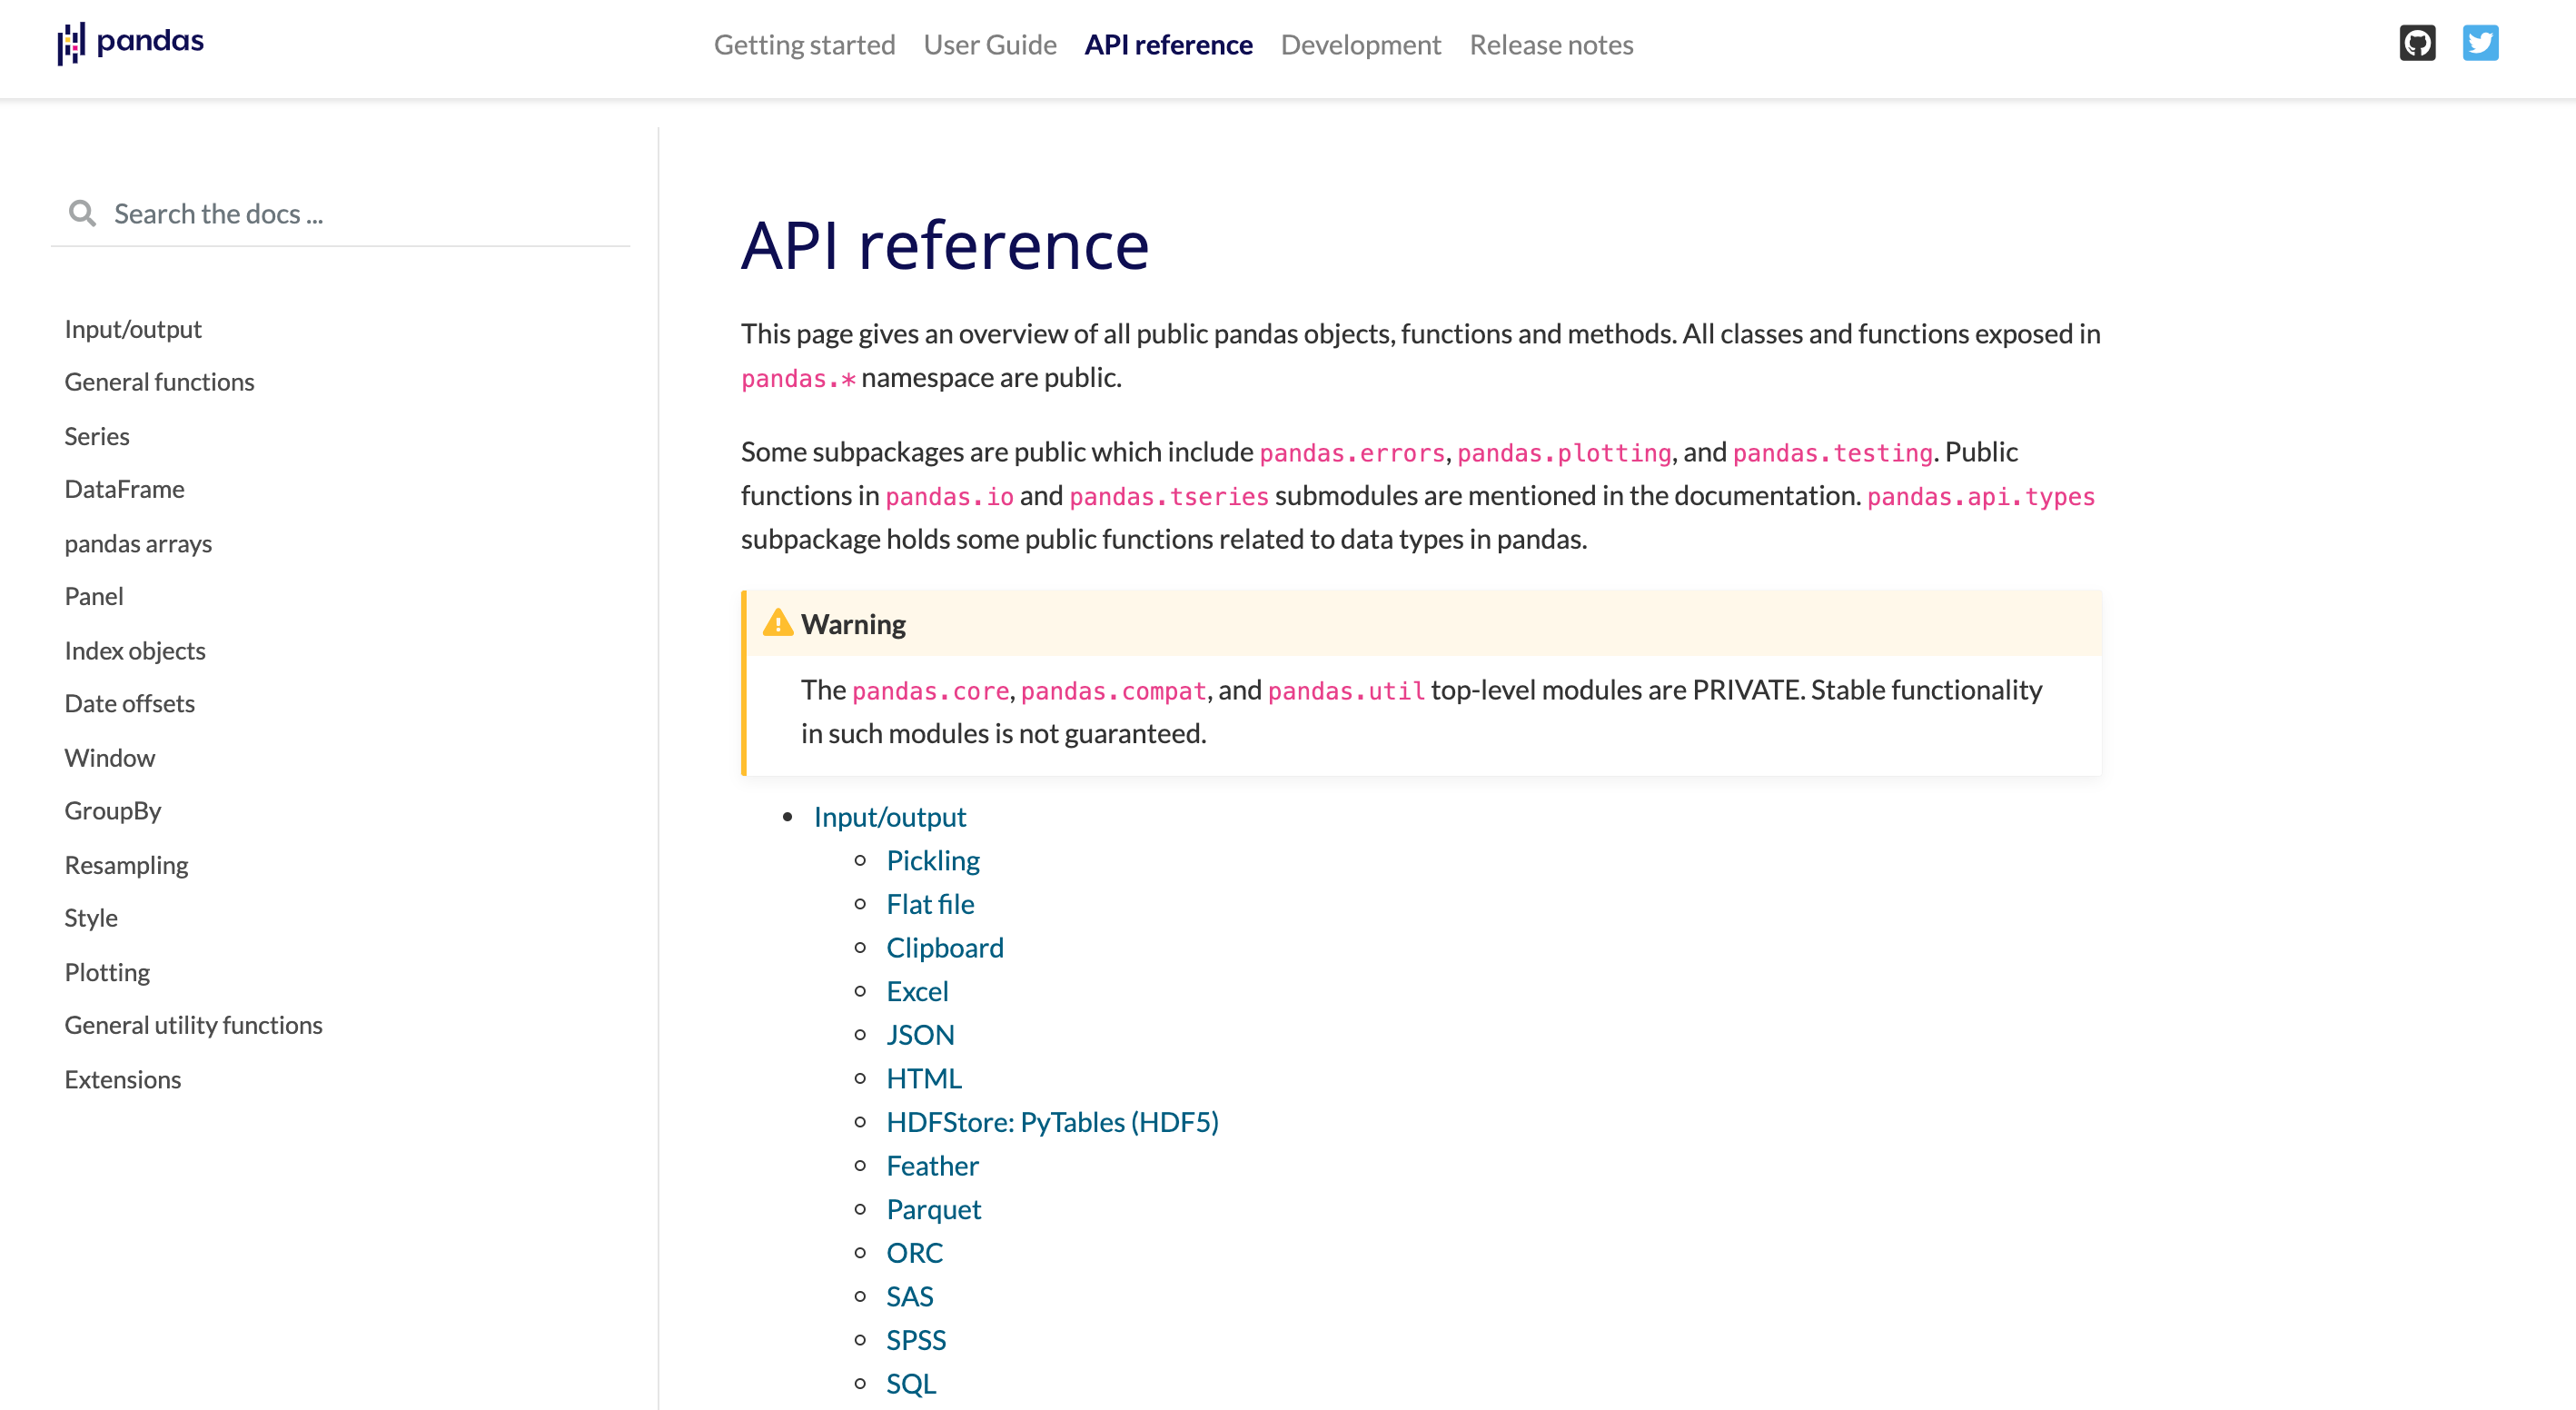Select General utility functions in sidebar
2576x1410 pixels.
[x=193, y=1025]
